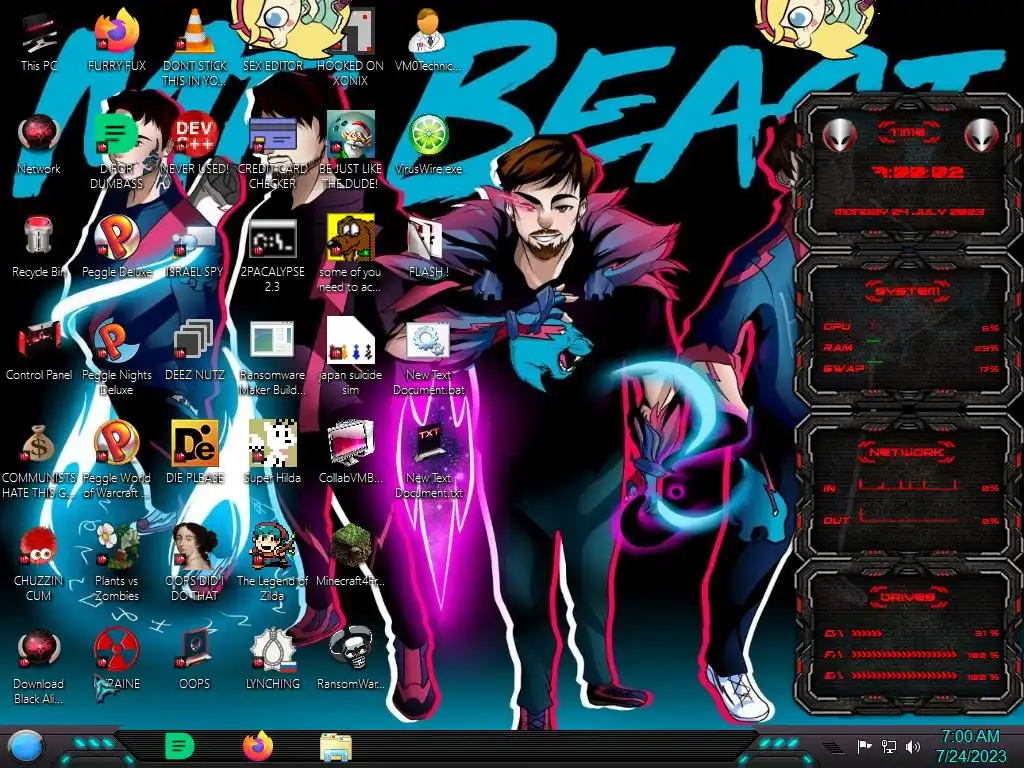
Task: Select the SYSTEM gadget panel header
Action: point(907,291)
